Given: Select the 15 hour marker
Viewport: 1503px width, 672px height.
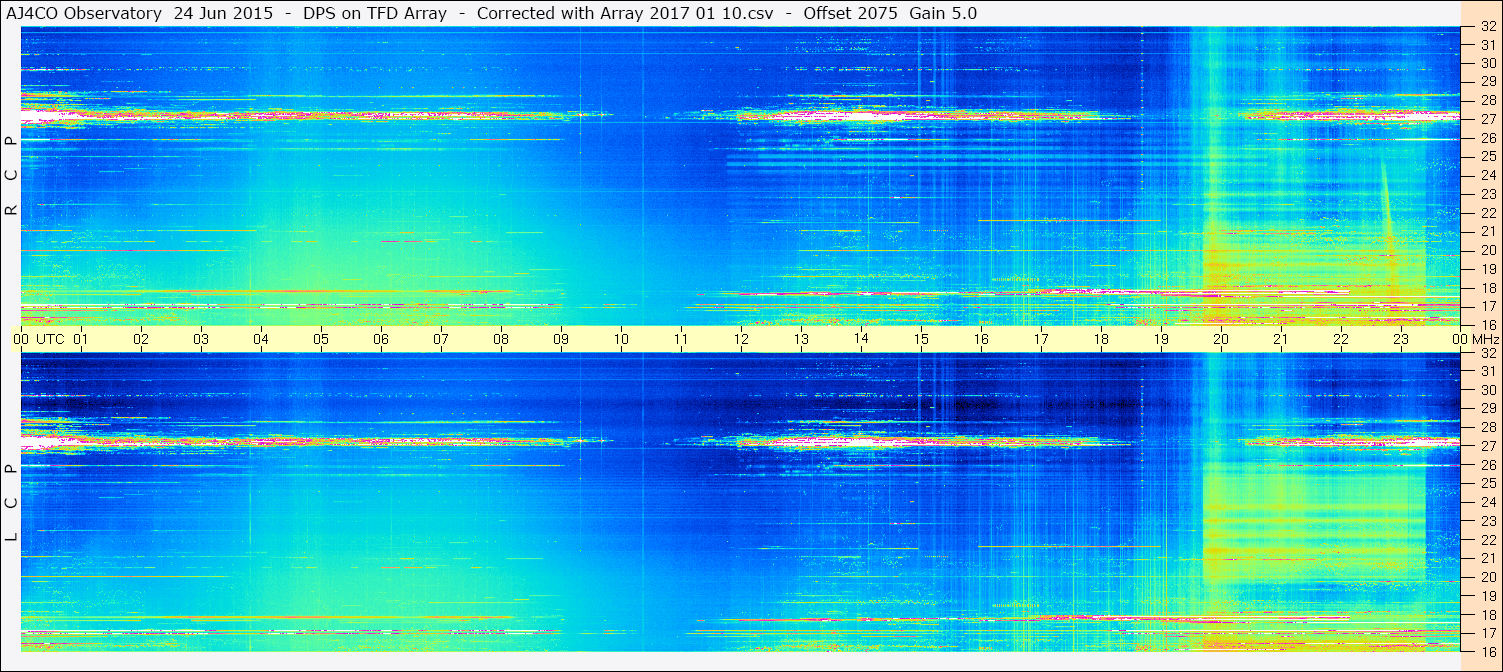Looking at the screenshot, I should coord(921,339).
